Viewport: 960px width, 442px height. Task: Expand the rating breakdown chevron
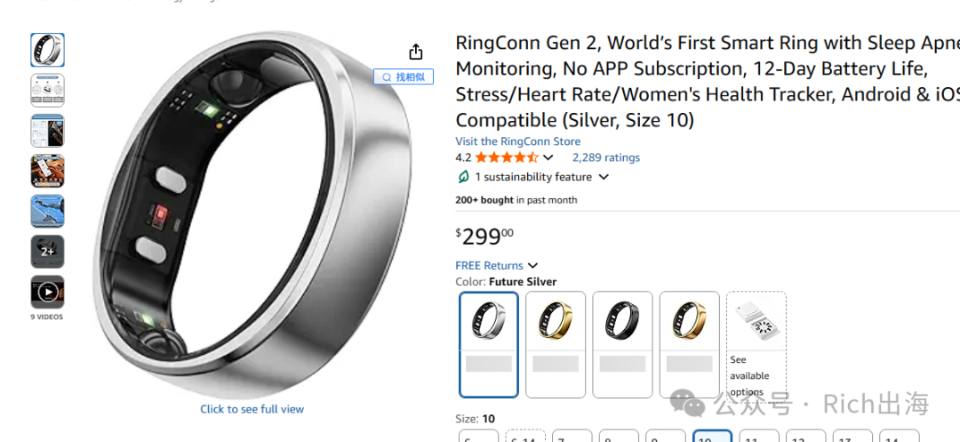548,157
